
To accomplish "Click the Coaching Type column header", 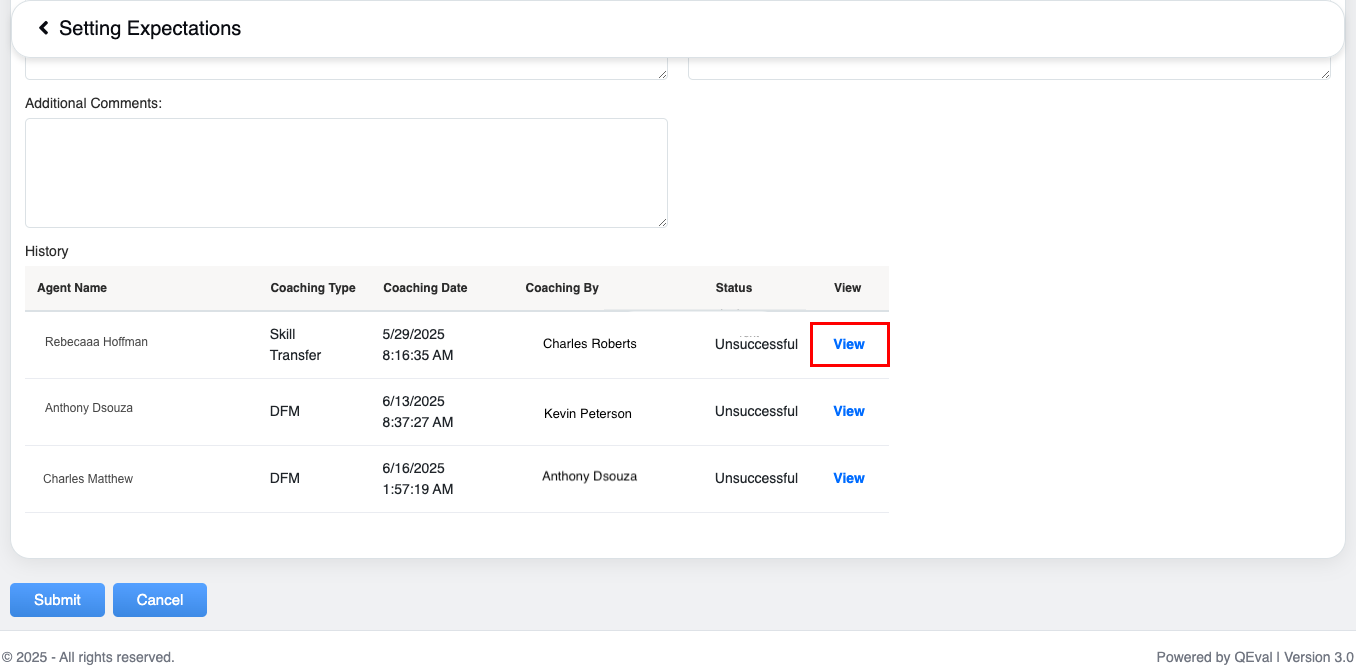I will 313,288.
